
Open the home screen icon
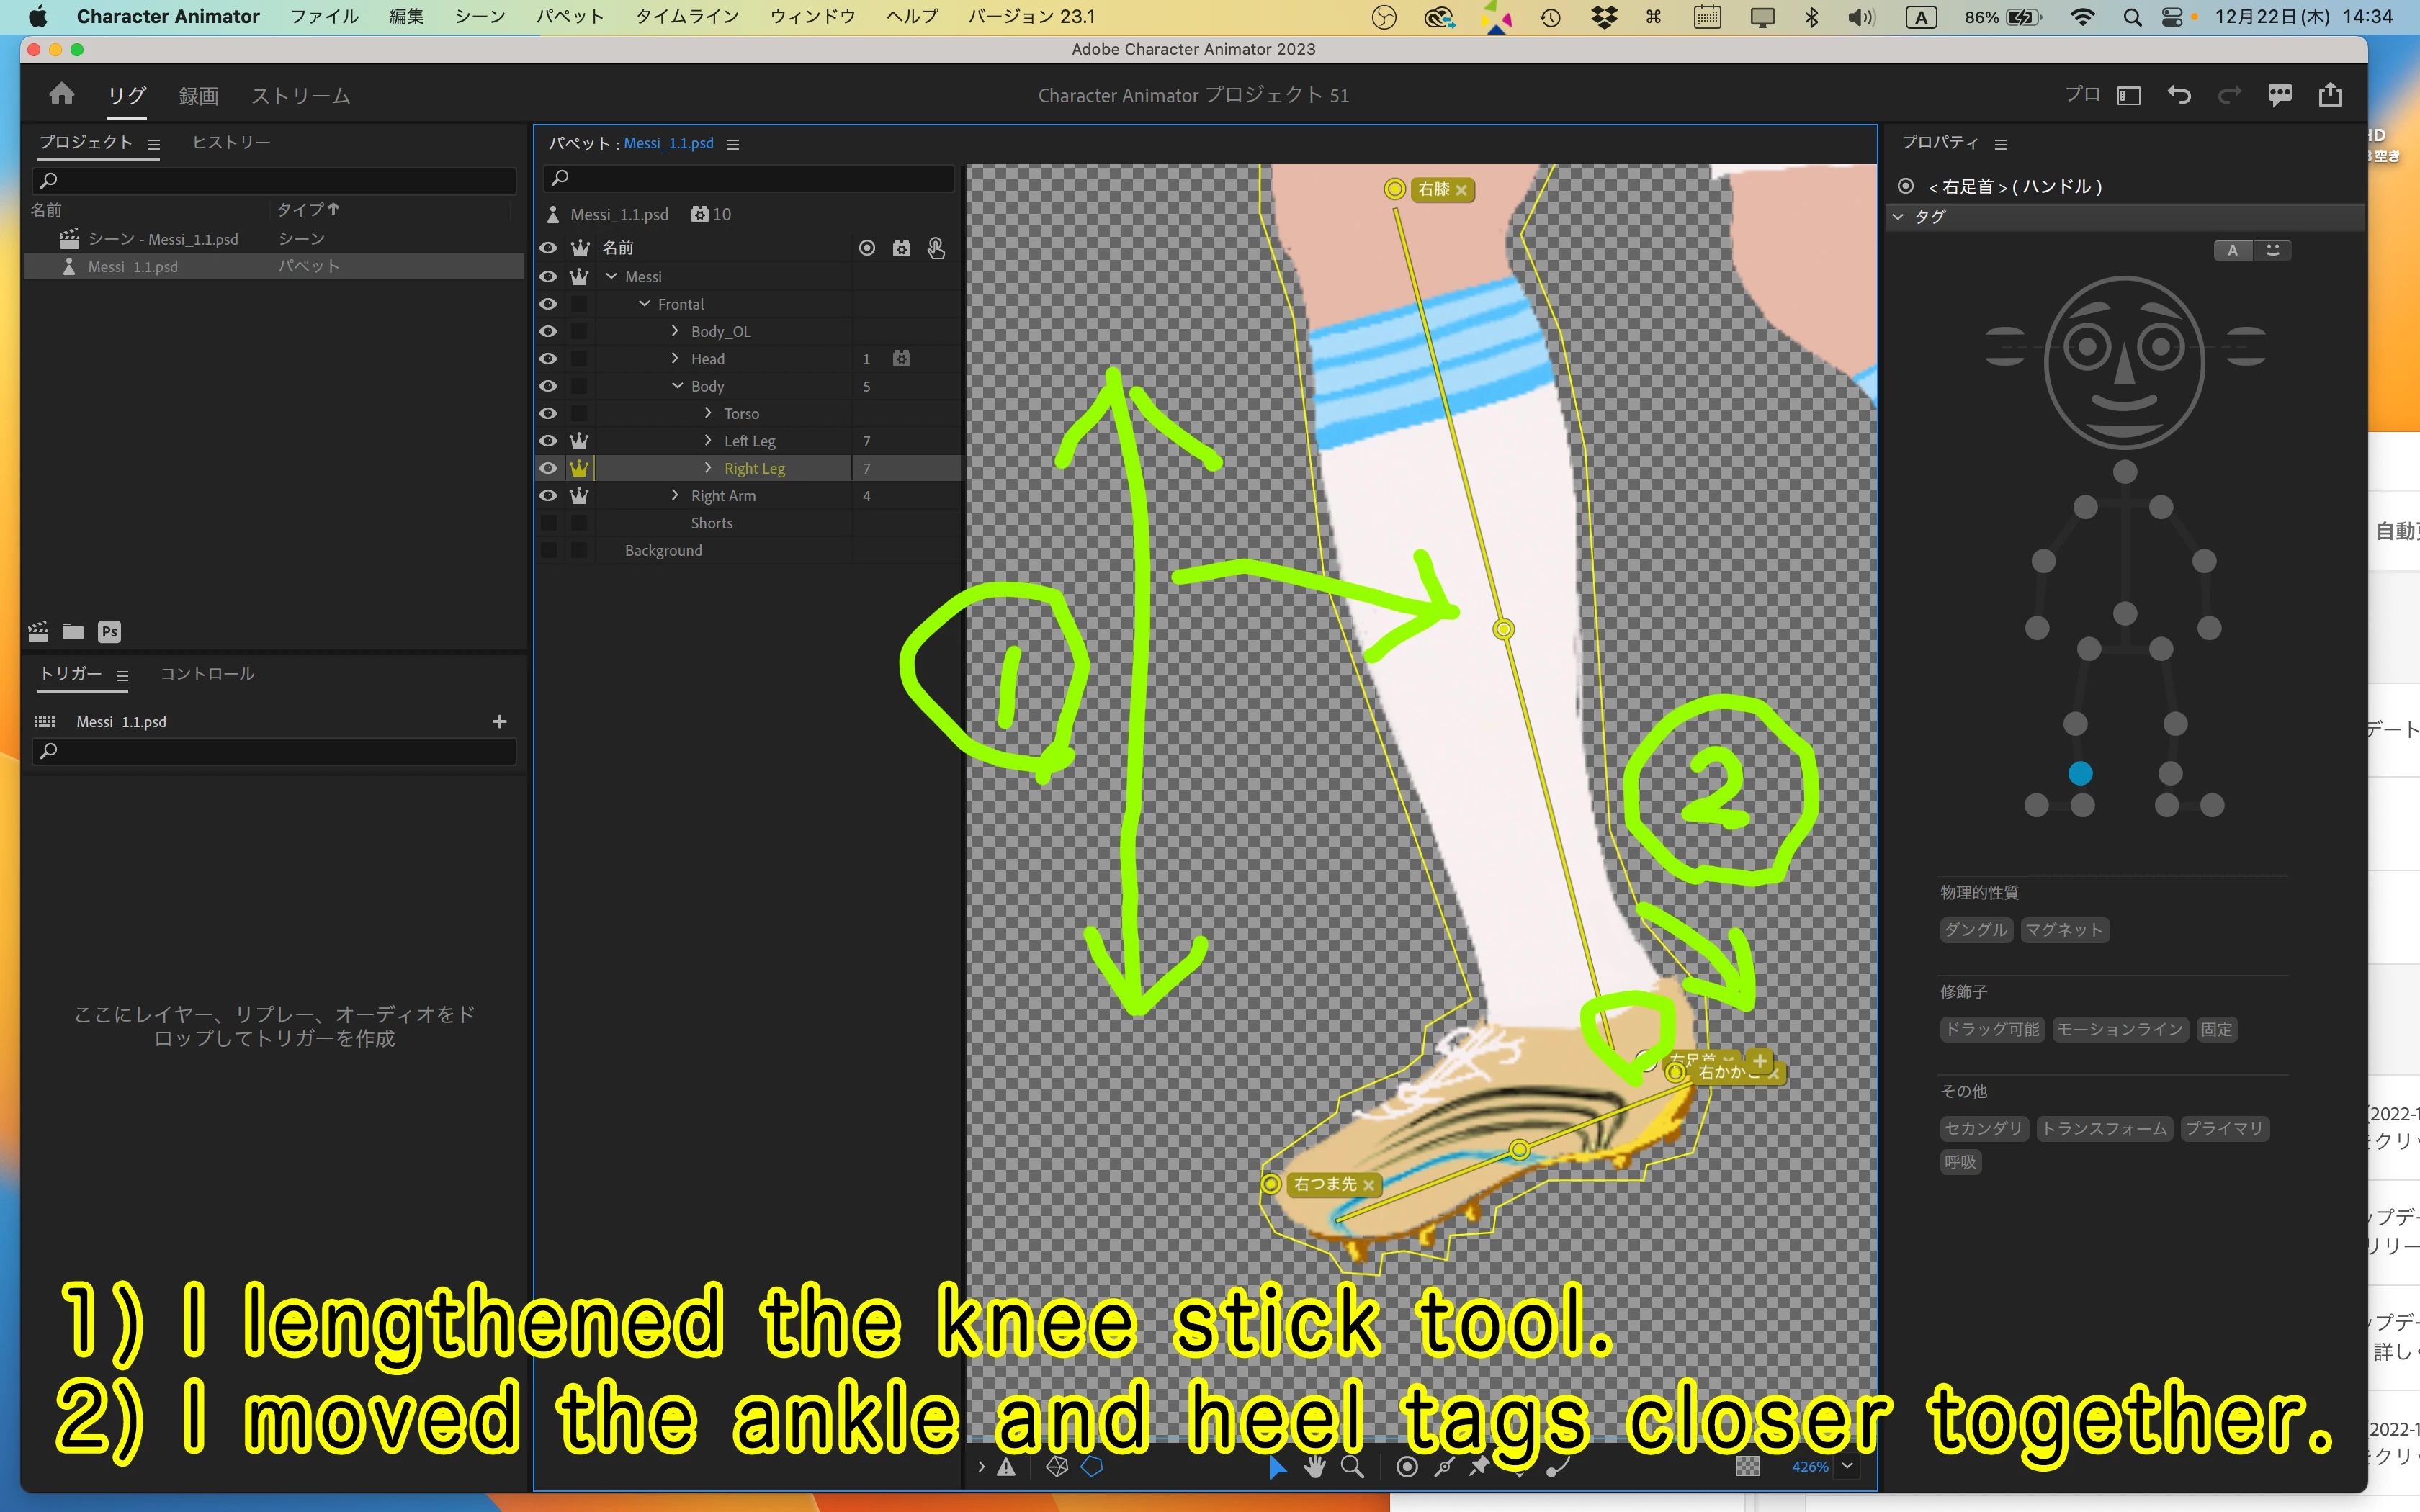click(x=62, y=94)
